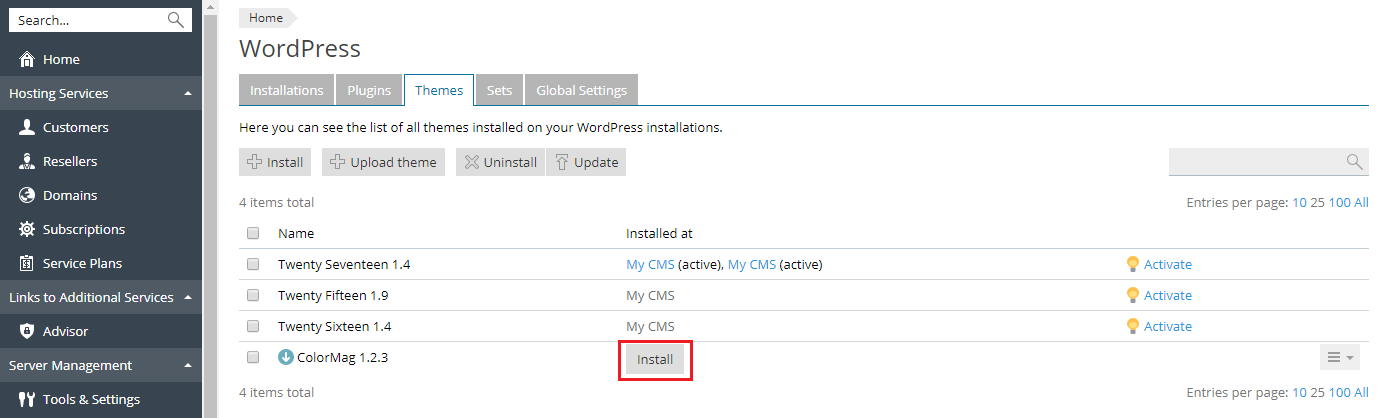Image resolution: width=1378 pixels, height=418 pixels.
Task: Open ColorMag row actions dropdown menu
Action: tap(1338, 358)
